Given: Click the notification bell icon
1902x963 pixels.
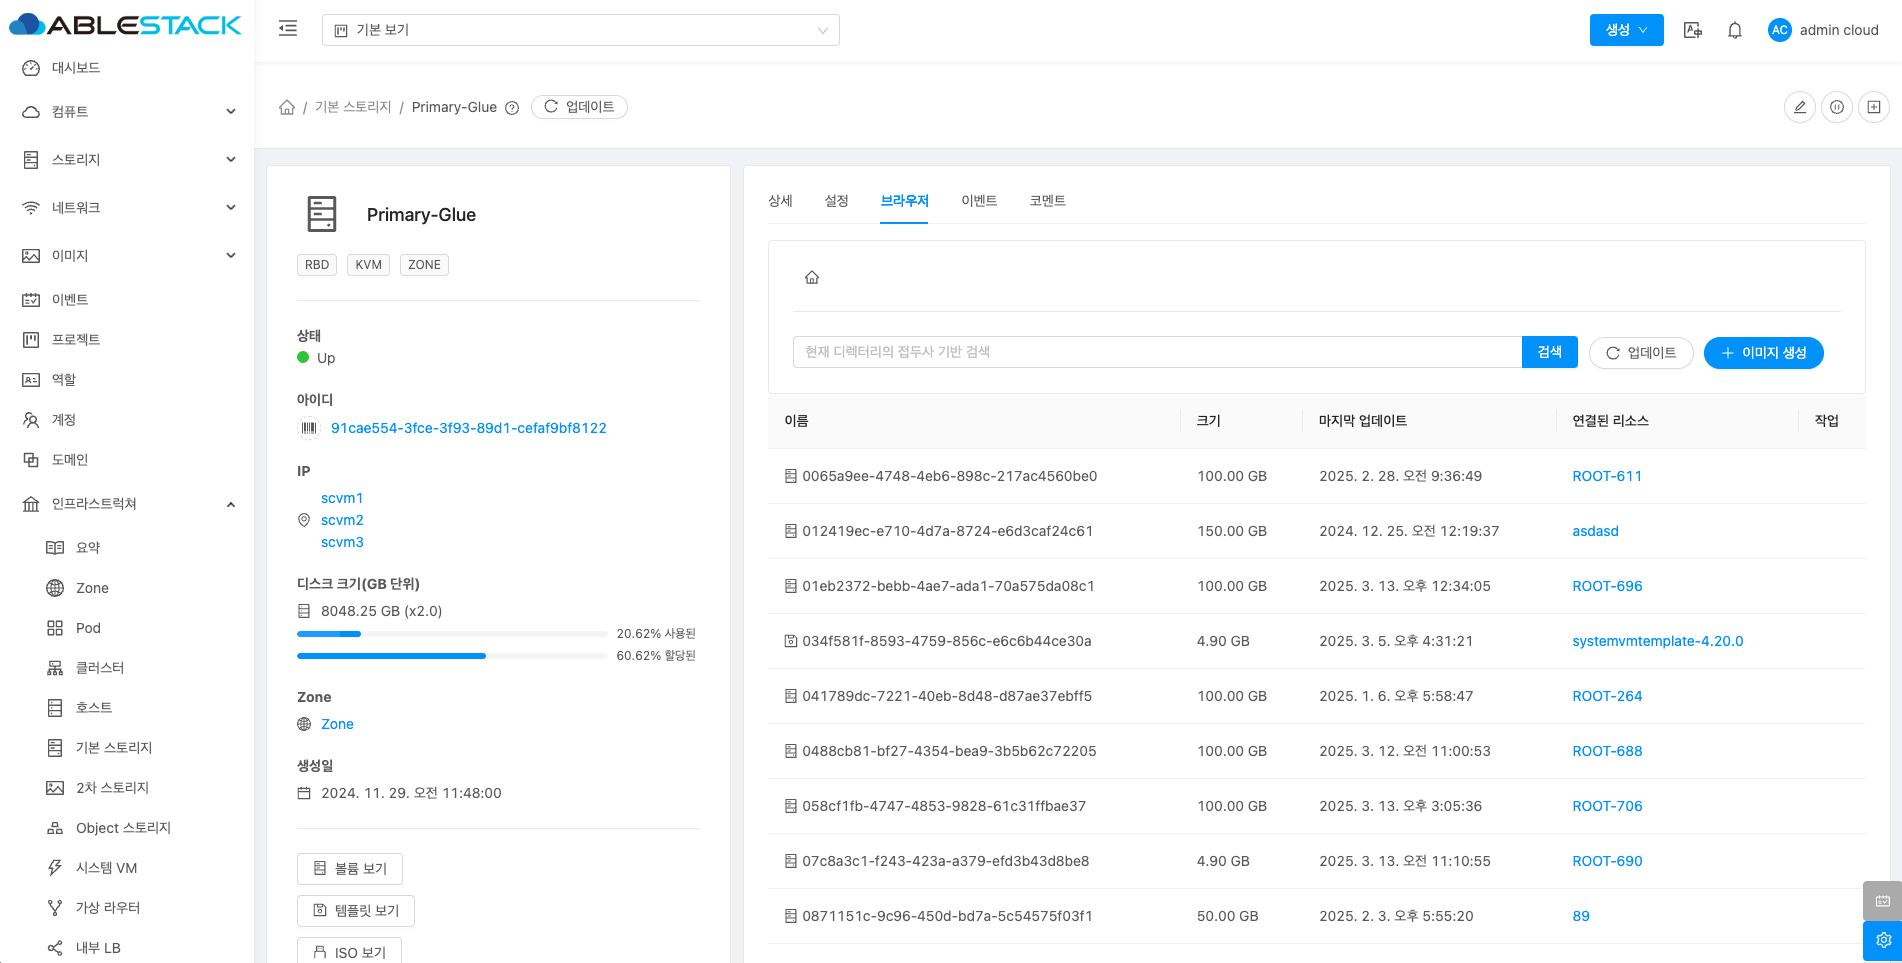Looking at the screenshot, I should (1735, 30).
